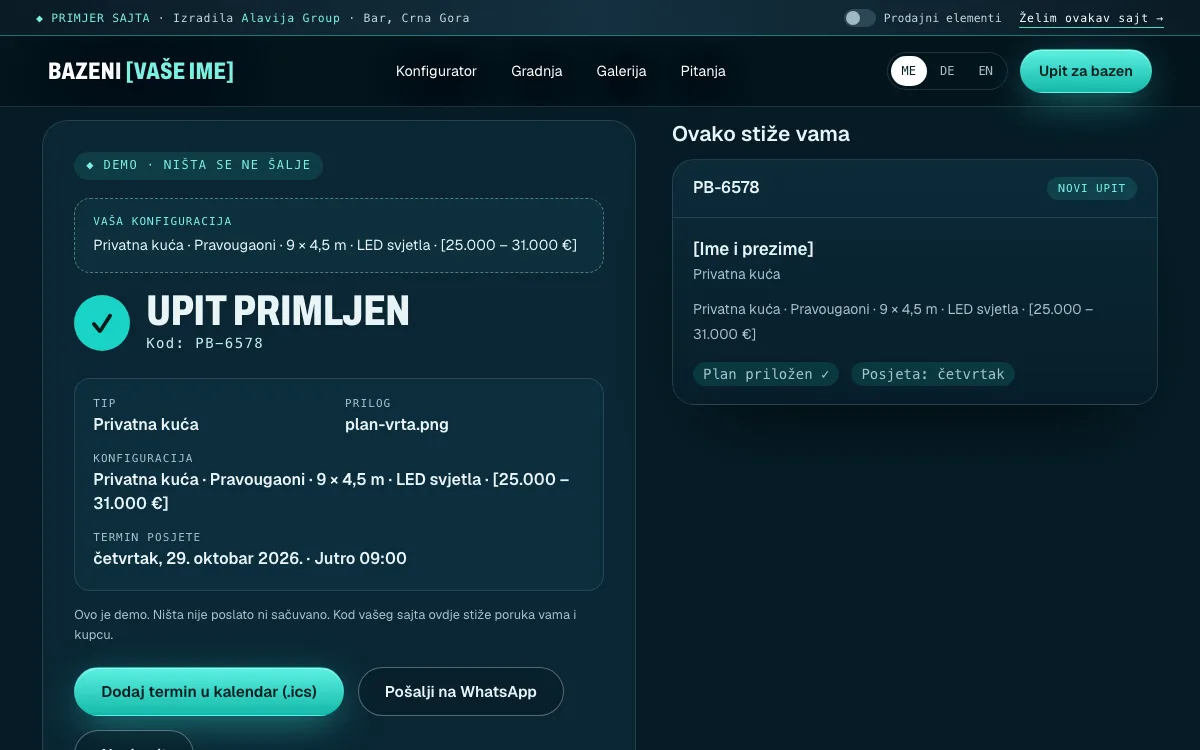This screenshot has width=1200, height=750.
Task: Click the Posjeta: četvrtak tag
Action: click(x=933, y=374)
